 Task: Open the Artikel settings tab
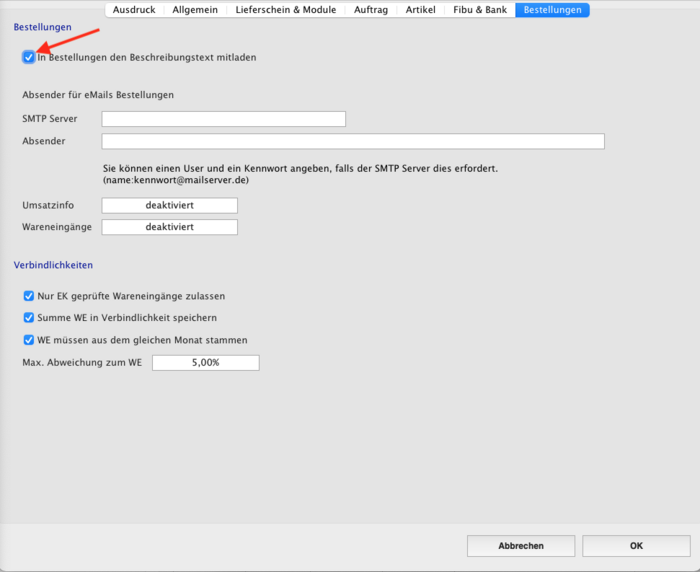(420, 10)
